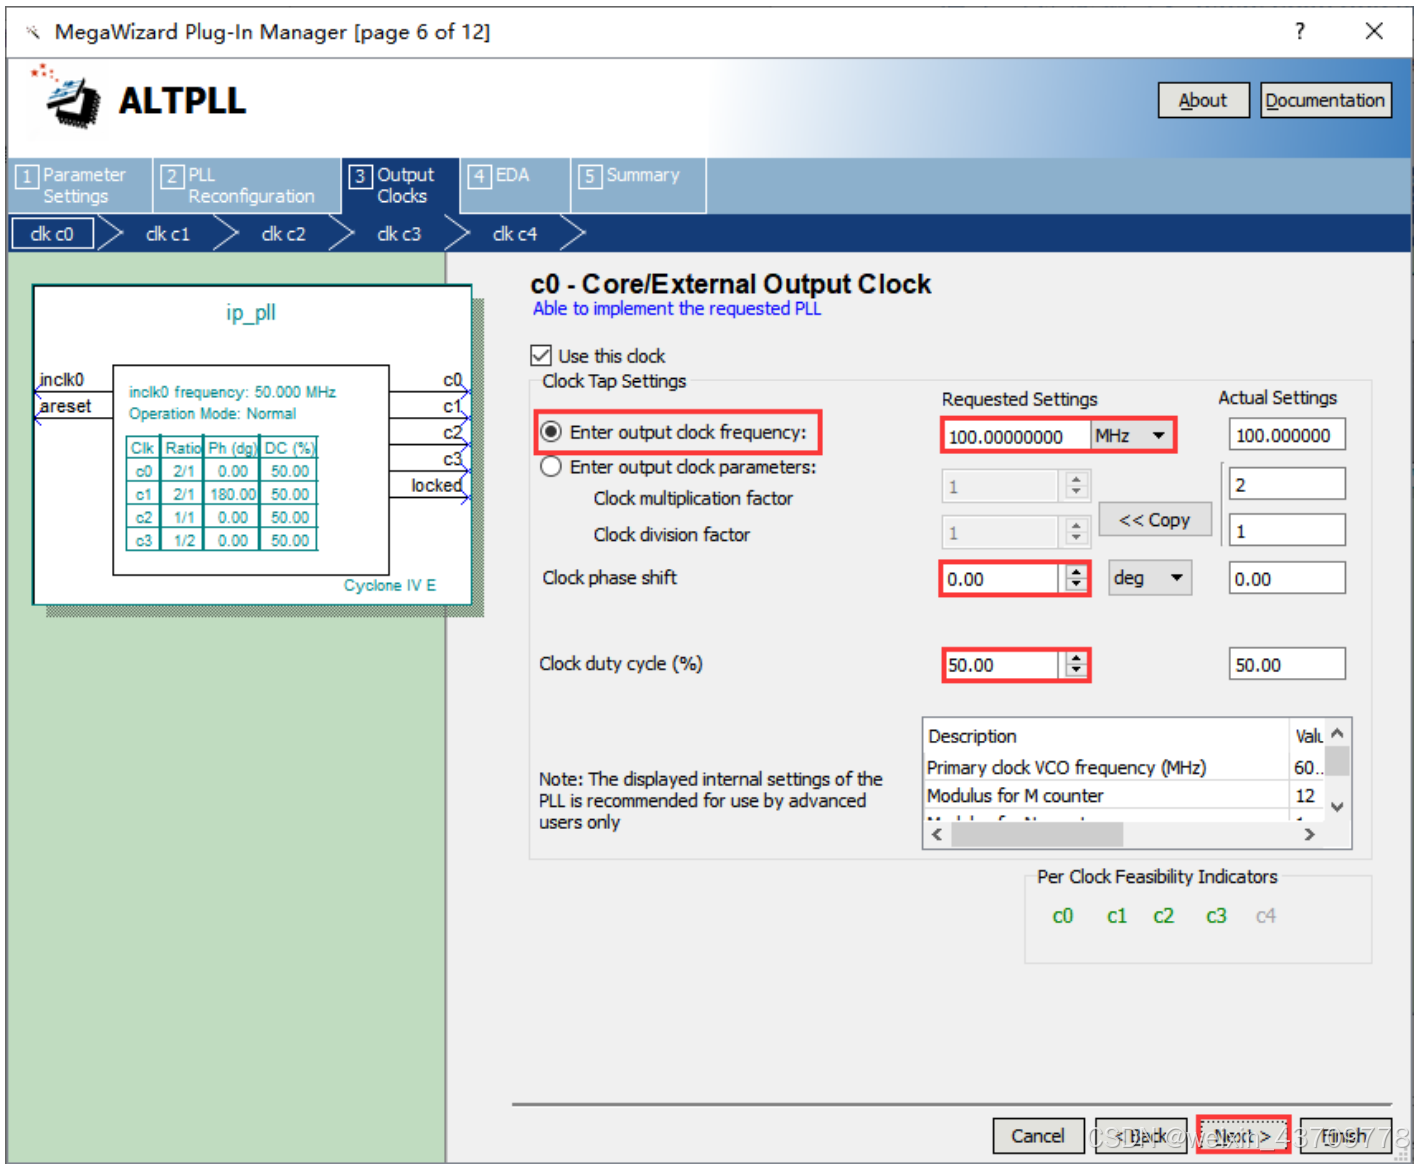Increase clock duty cycle with up arrow

pos(1076,658)
